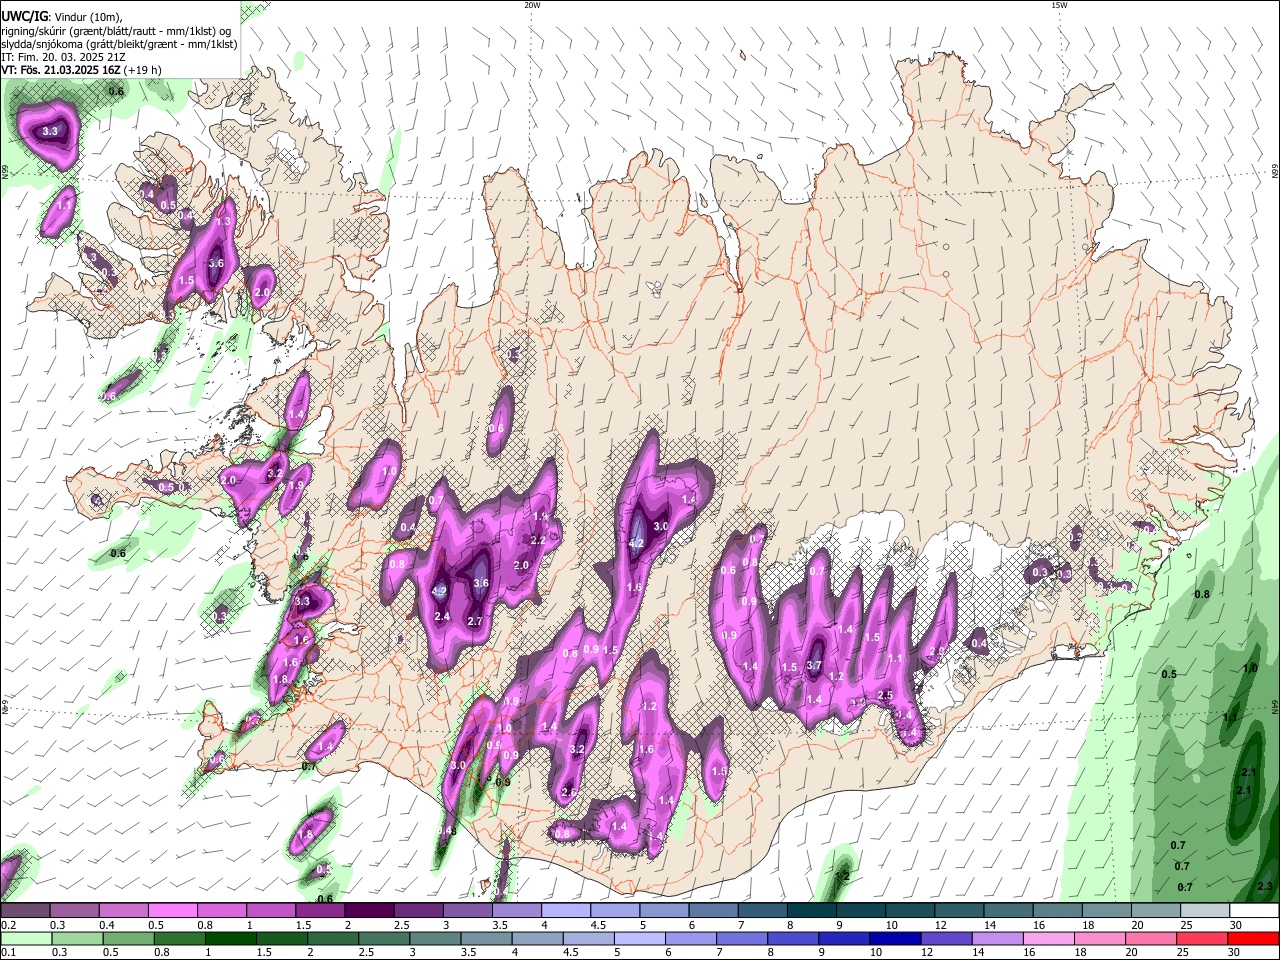Click the 20 swatch in upper snow scale
This screenshot has height=960, width=1280.
(1154, 911)
